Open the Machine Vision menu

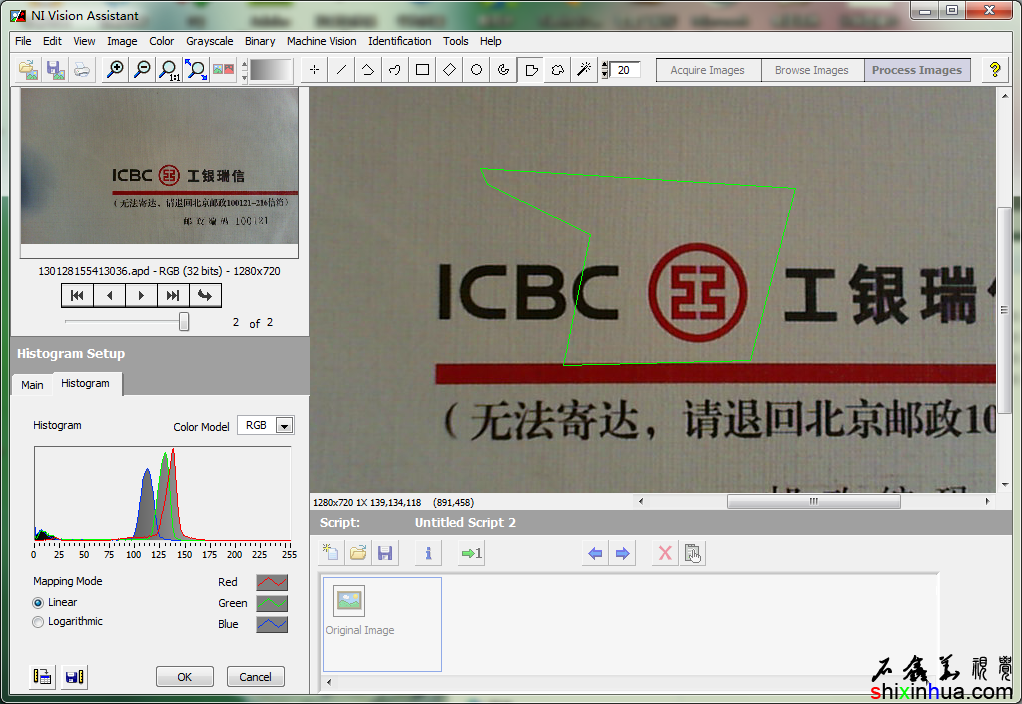(321, 41)
